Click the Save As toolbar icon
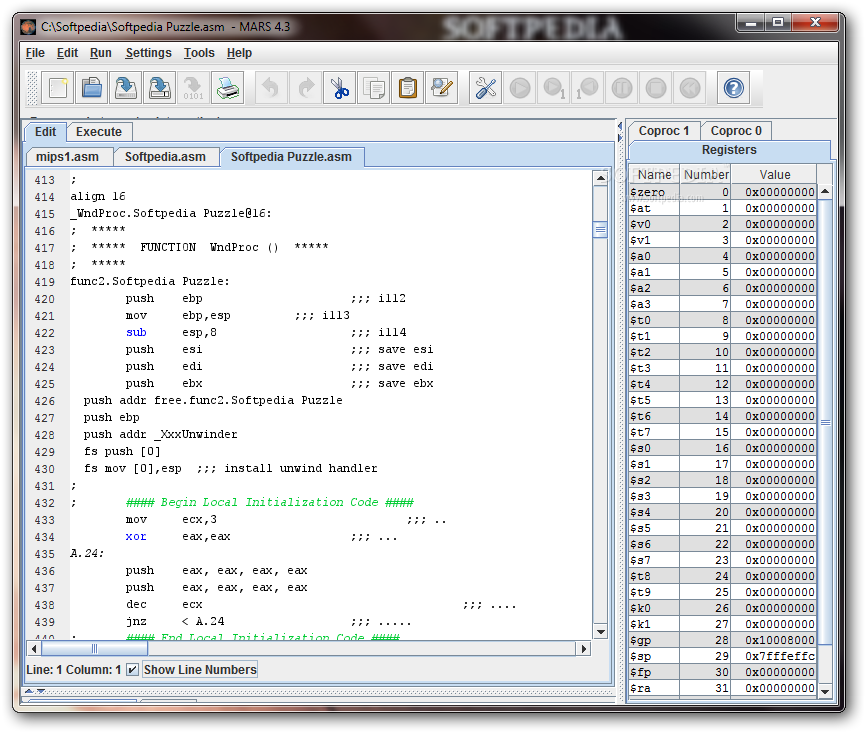The width and height of the screenshot is (866, 733). pyautogui.click(x=160, y=88)
